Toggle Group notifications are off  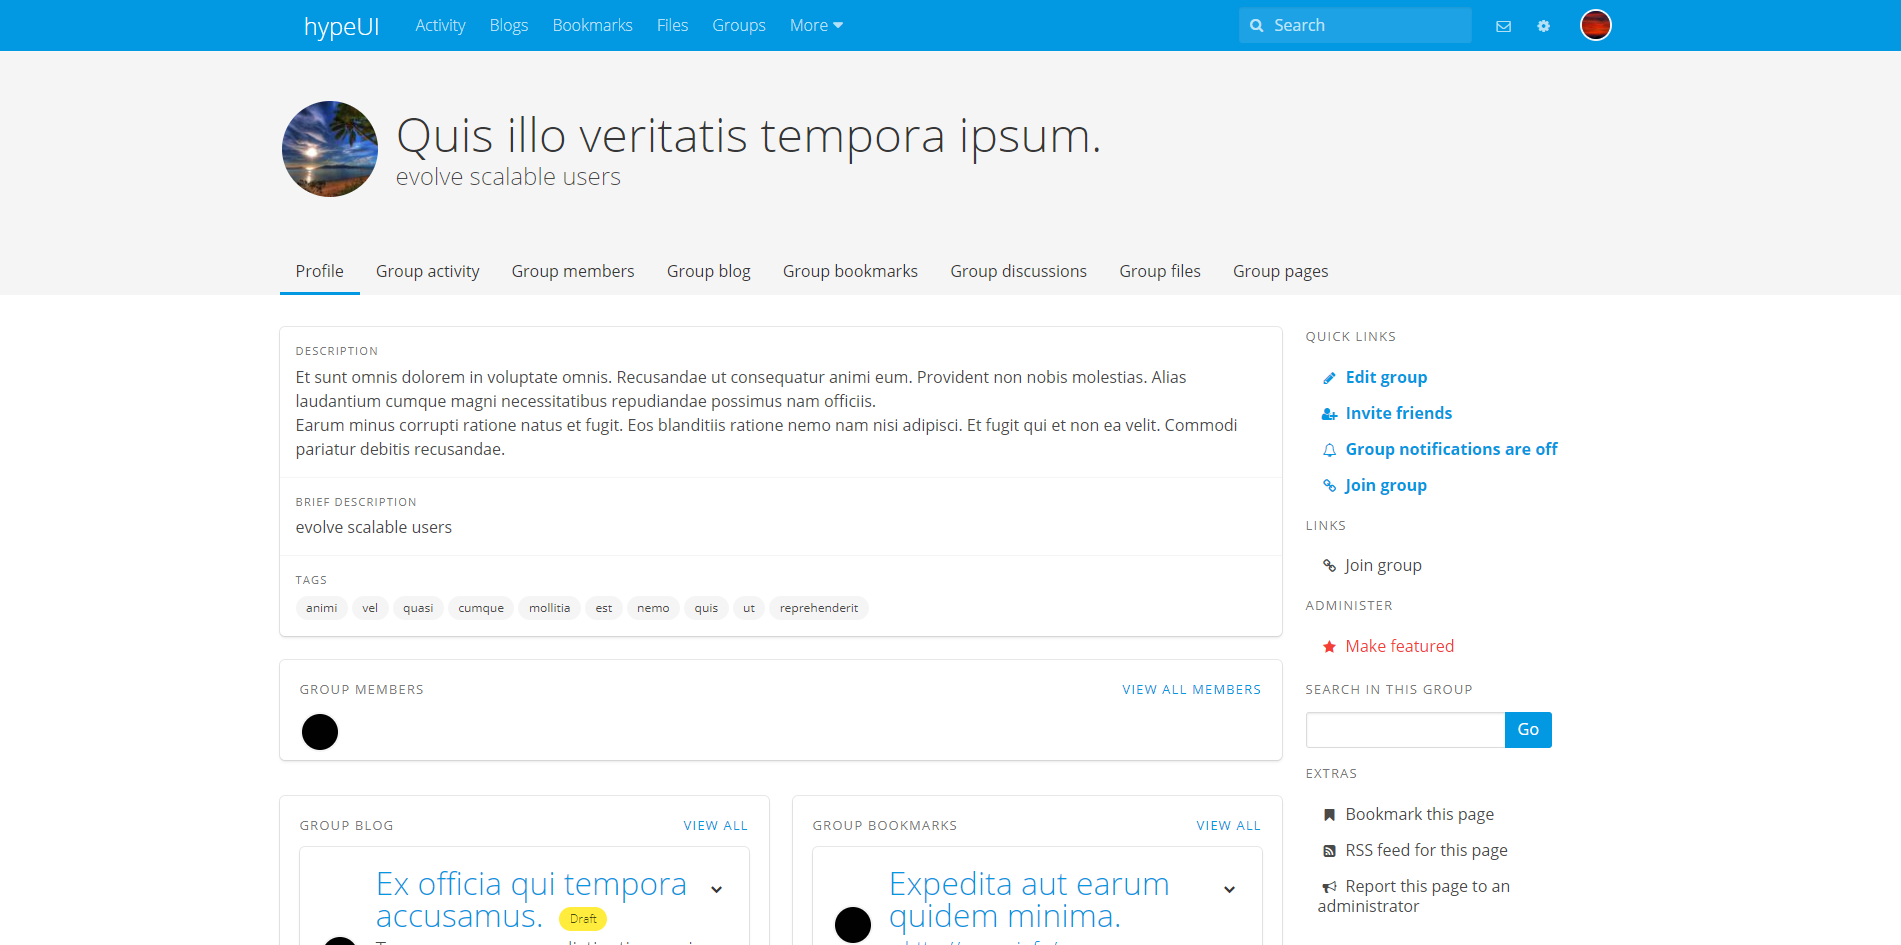1450,450
